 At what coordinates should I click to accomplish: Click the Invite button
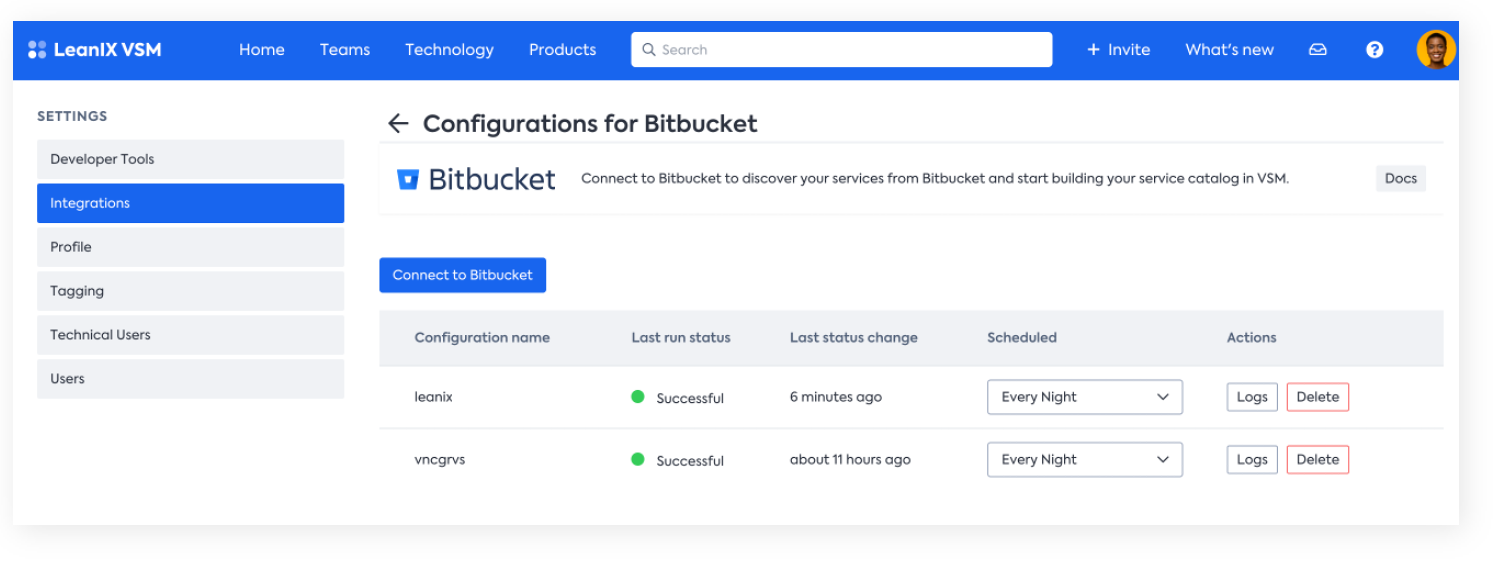pos(1118,49)
